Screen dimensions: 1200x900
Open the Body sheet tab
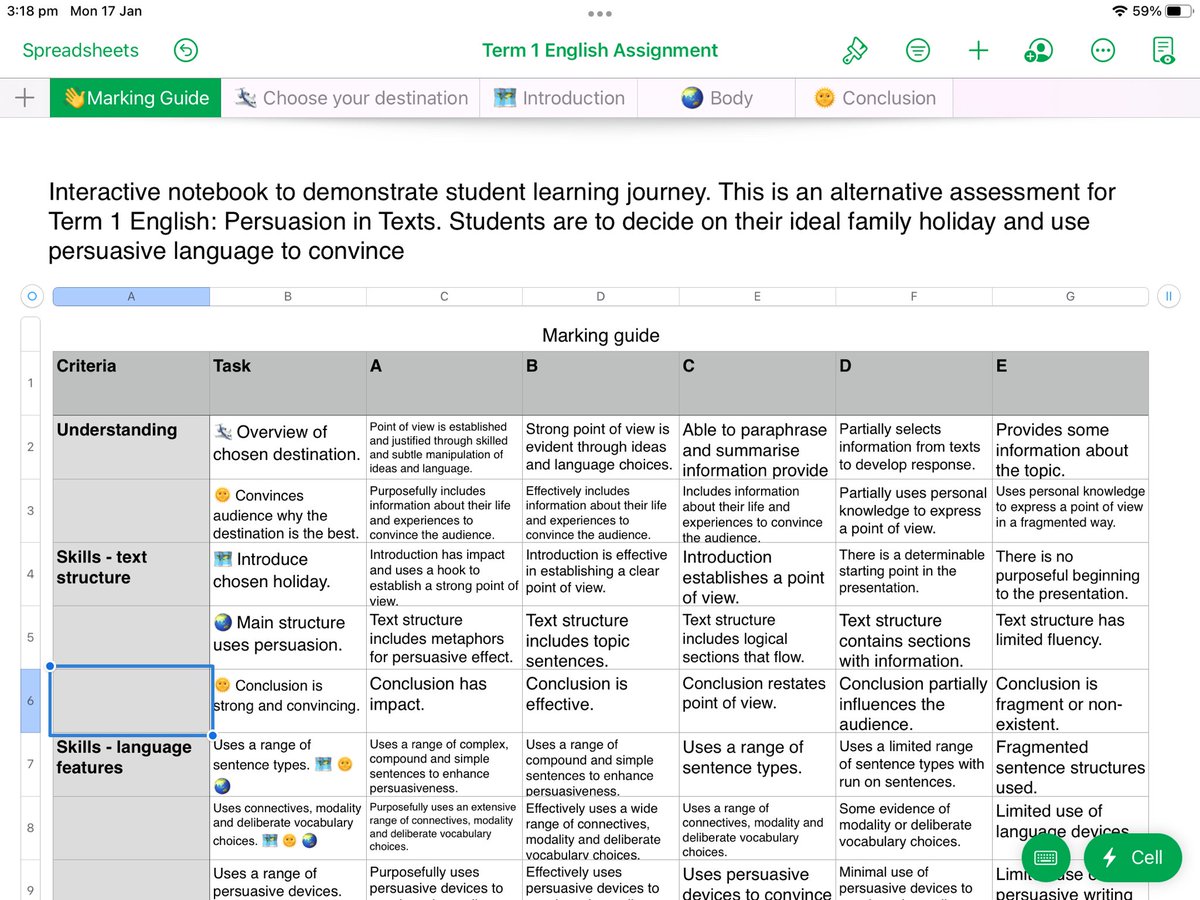(x=716, y=98)
